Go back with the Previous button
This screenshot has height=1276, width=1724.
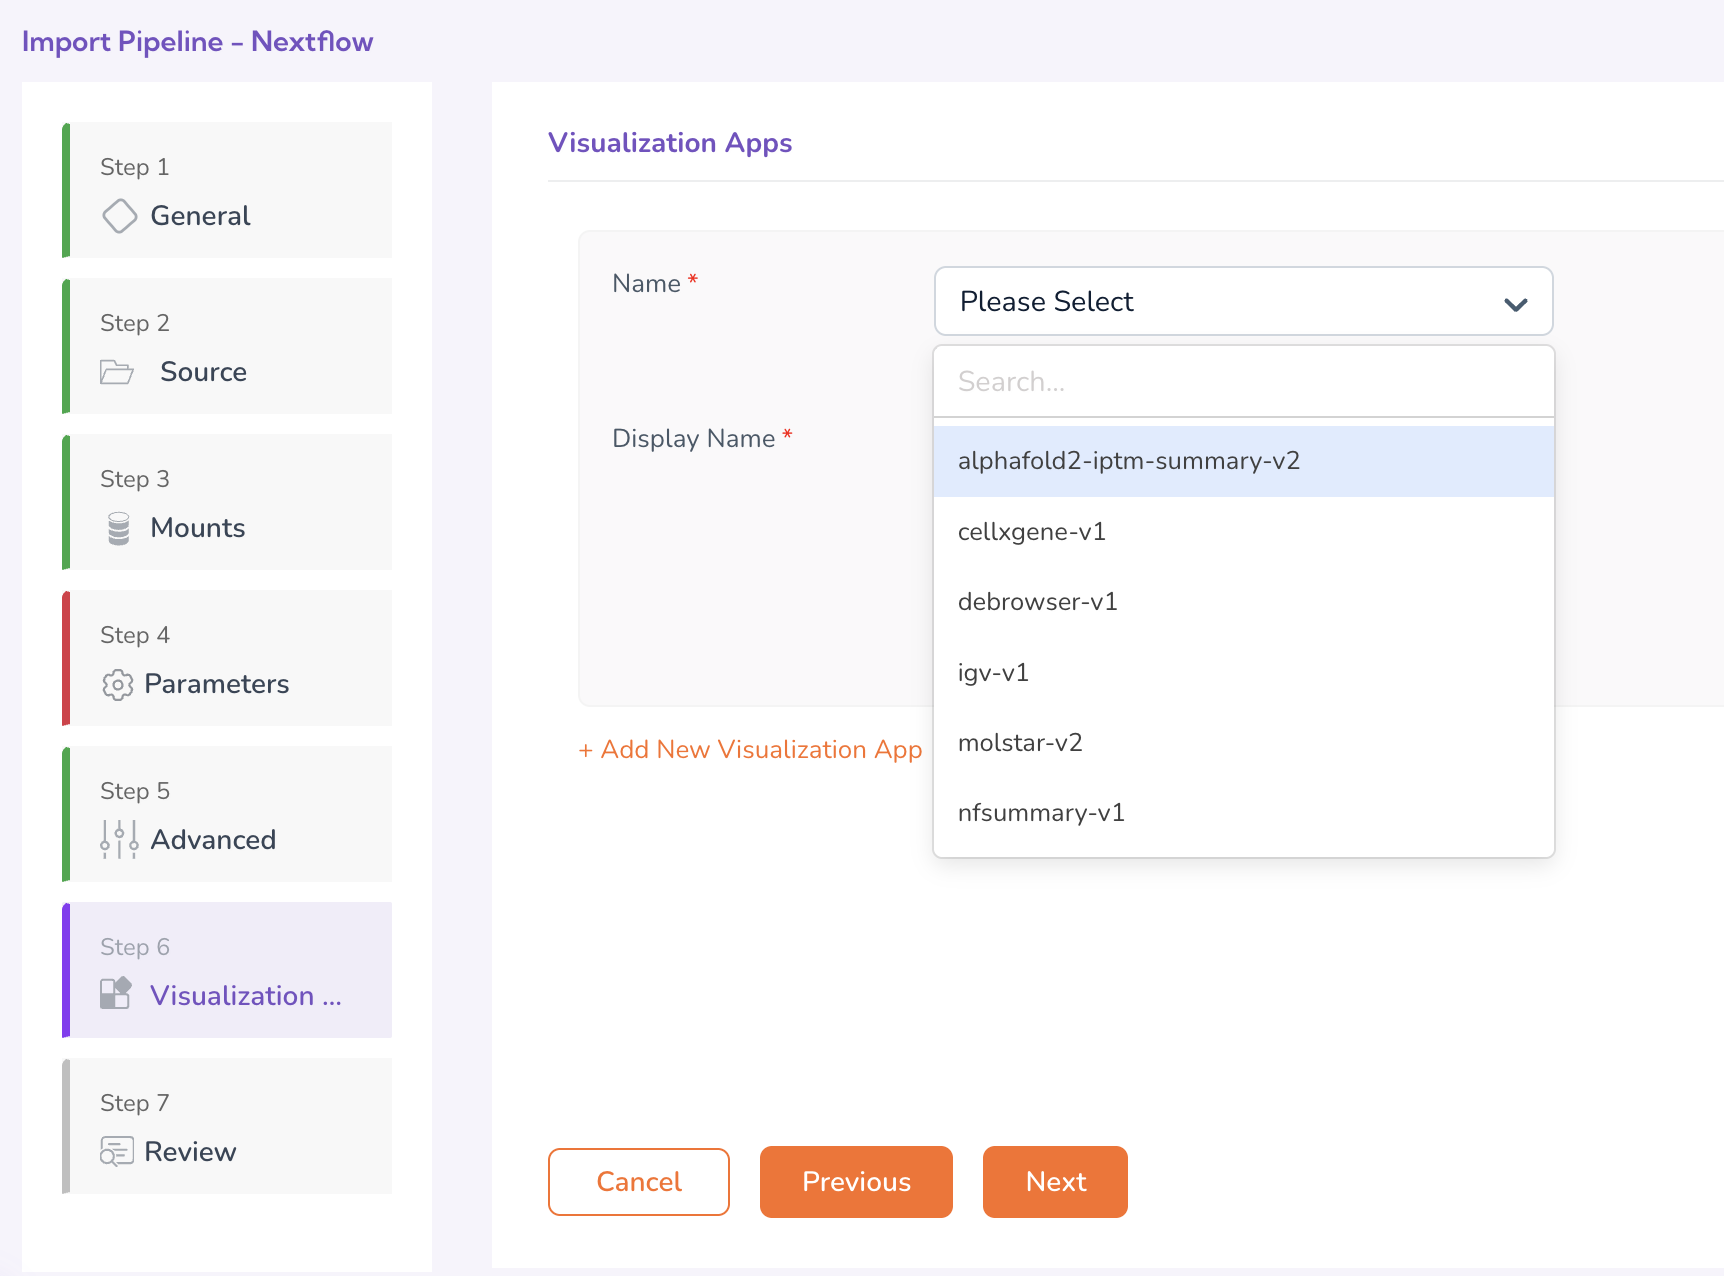[856, 1182]
